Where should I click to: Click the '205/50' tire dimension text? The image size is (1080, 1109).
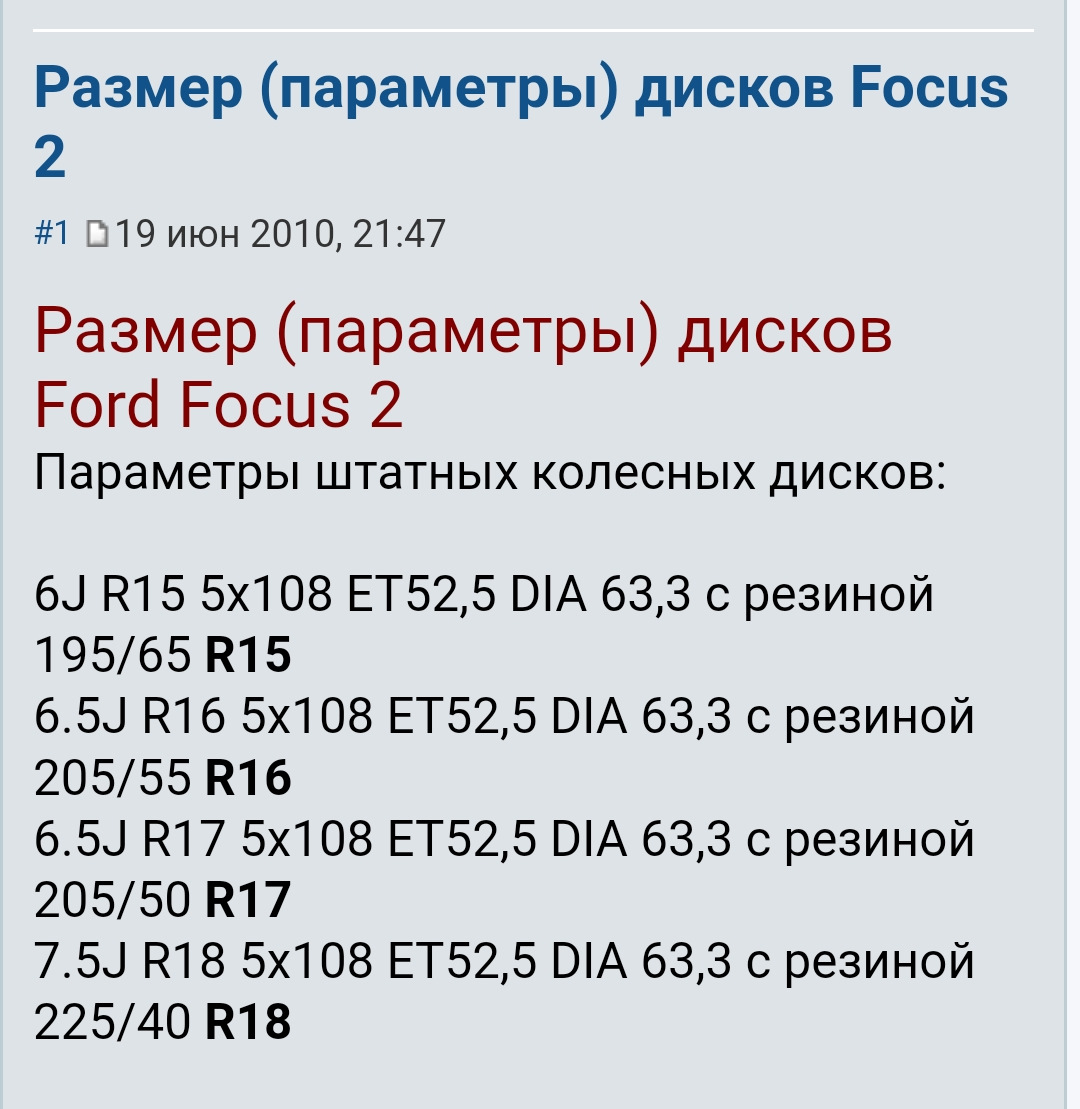(x=112, y=900)
